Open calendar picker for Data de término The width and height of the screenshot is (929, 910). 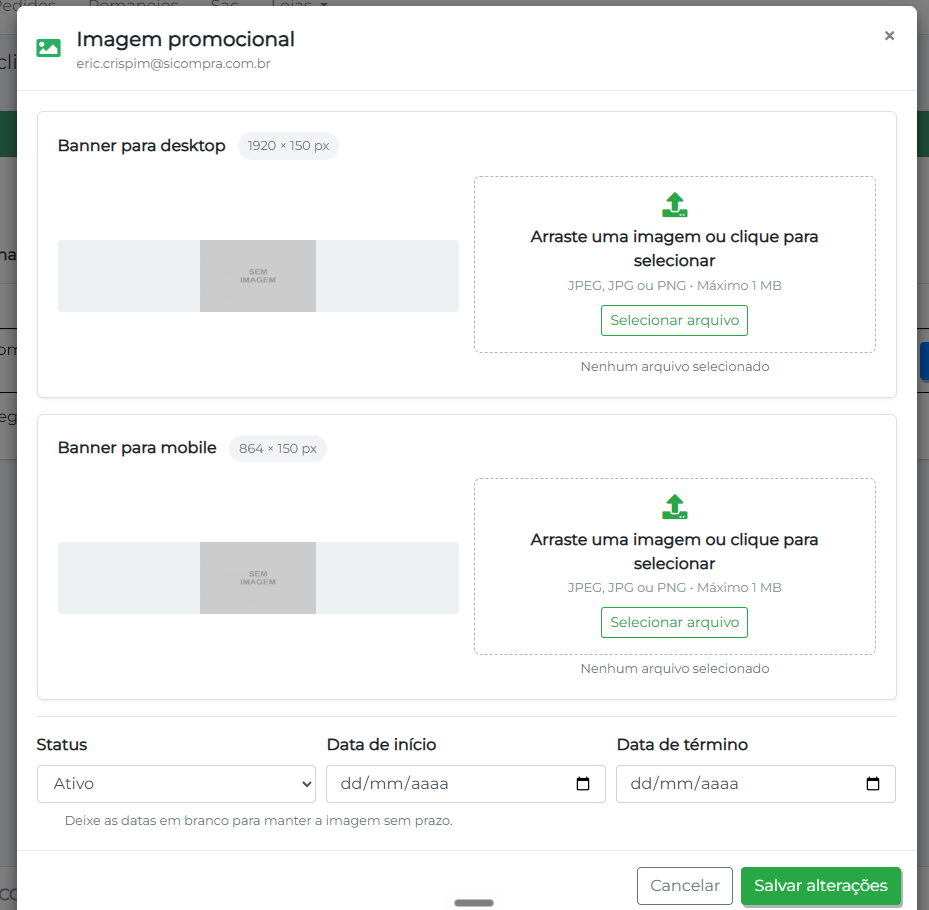pos(873,783)
